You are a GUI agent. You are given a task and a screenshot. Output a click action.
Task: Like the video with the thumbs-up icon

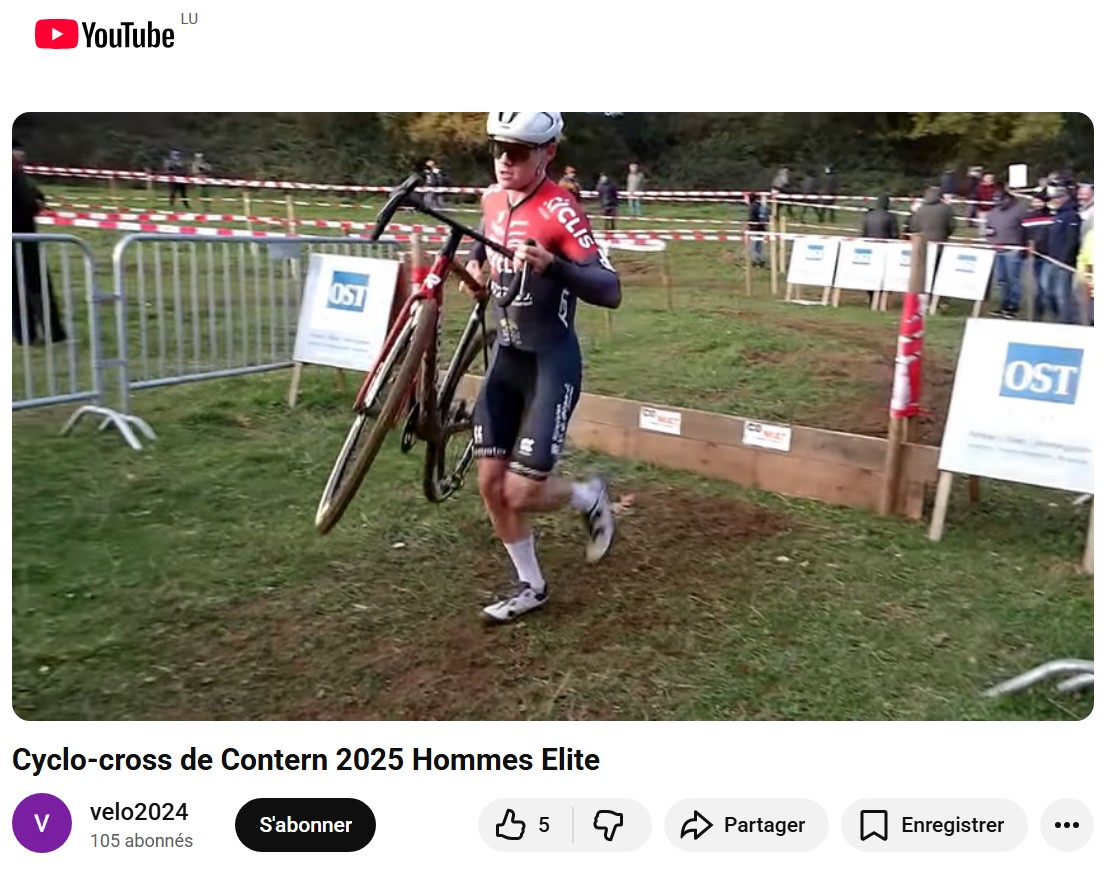510,825
